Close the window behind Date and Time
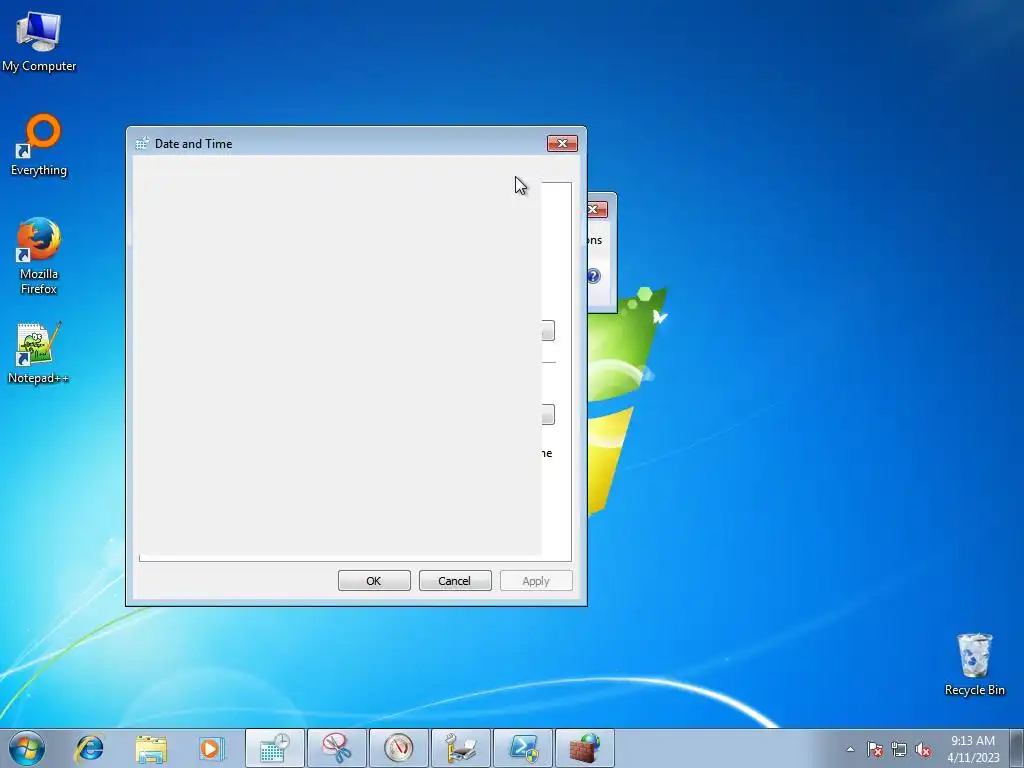Image resolution: width=1024 pixels, height=768 pixels. tap(597, 209)
